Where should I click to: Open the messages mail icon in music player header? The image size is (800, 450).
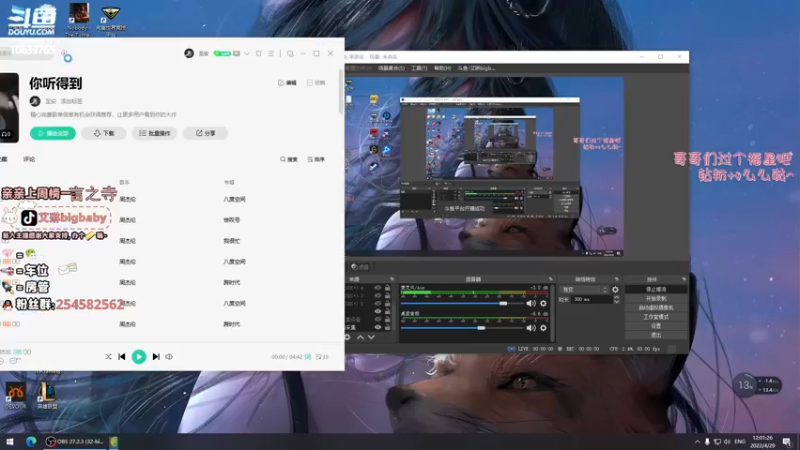pos(237,54)
